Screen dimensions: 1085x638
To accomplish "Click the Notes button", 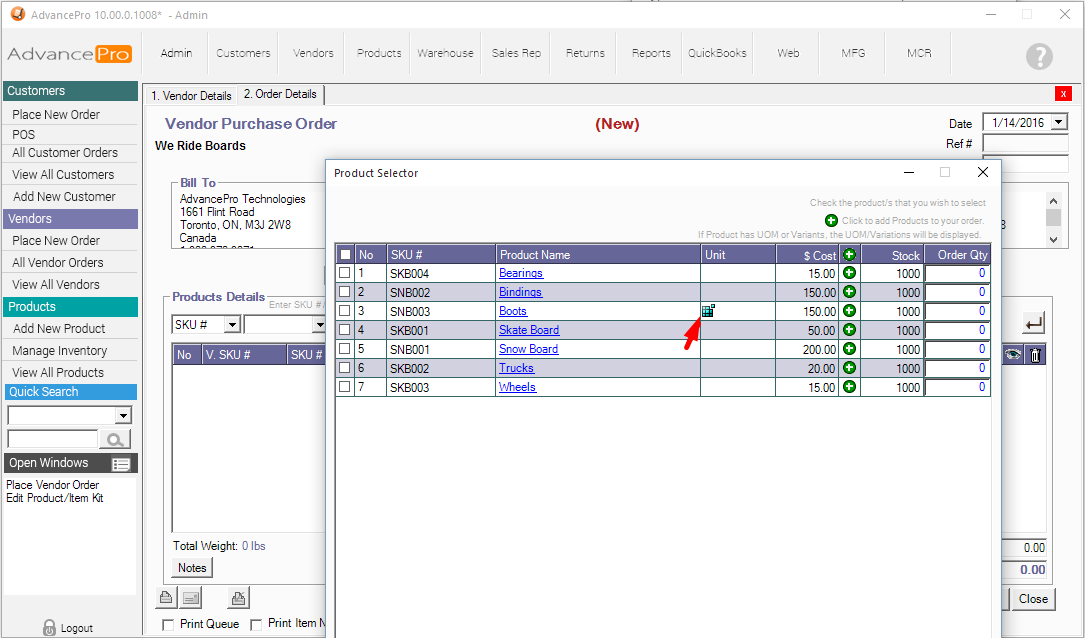I will (192, 568).
